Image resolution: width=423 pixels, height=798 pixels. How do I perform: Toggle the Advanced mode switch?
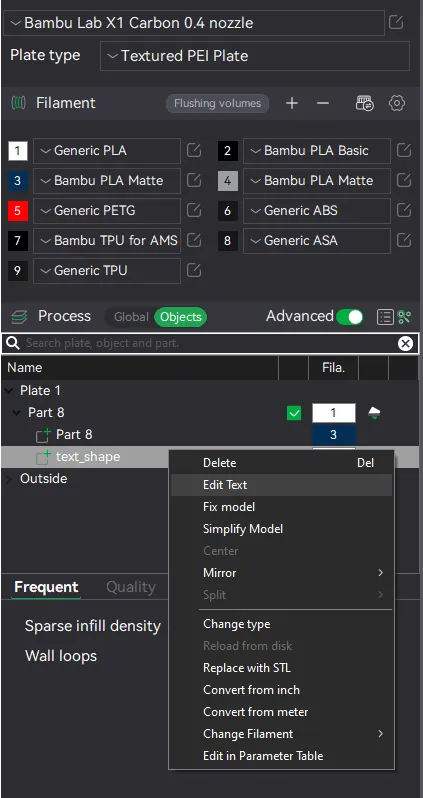(349, 317)
